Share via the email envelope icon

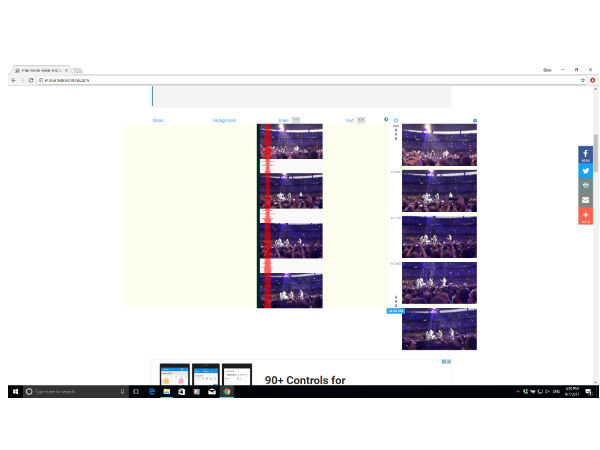pyautogui.click(x=586, y=200)
